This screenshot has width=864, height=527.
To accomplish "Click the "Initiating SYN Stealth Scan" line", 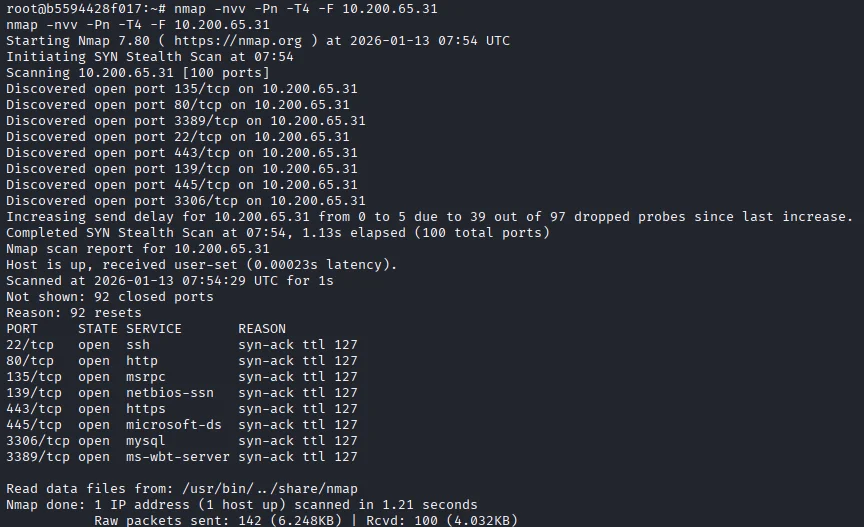I will click(x=150, y=57).
